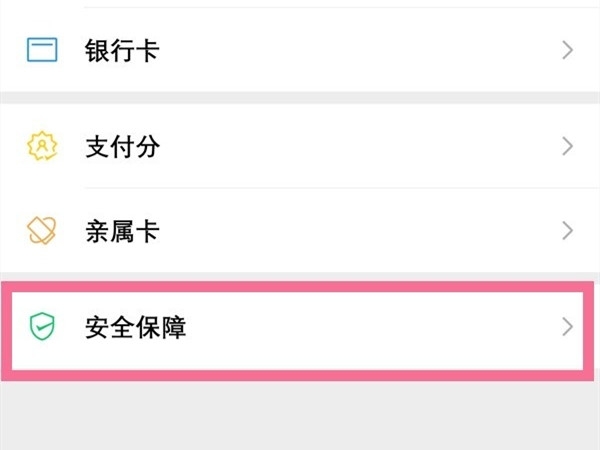Click the orange 亲属卡 card icon
Image resolution: width=600 pixels, height=450 pixels.
[42, 231]
